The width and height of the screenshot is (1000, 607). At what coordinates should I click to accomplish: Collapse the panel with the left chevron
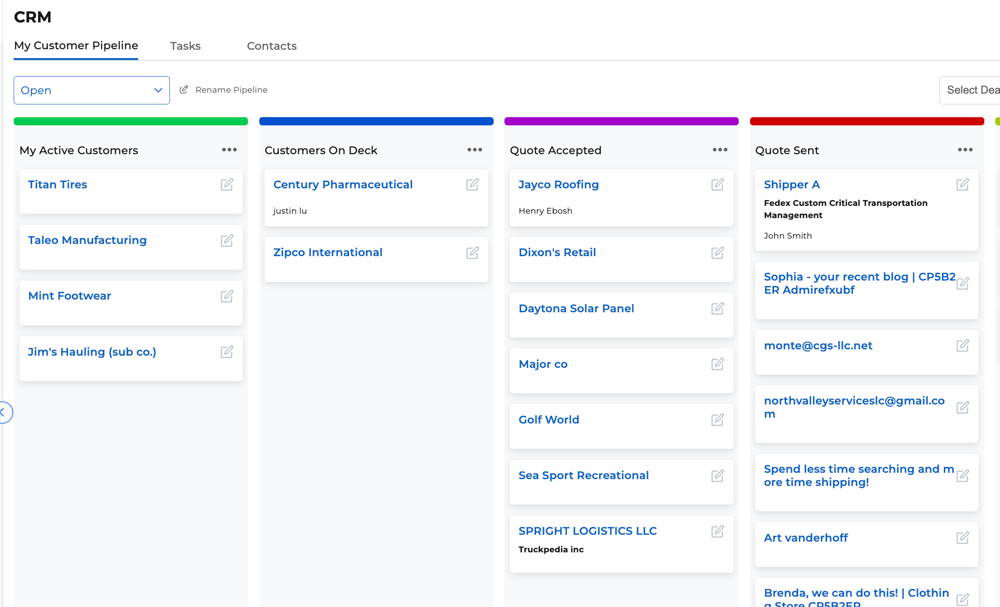tap(4, 412)
